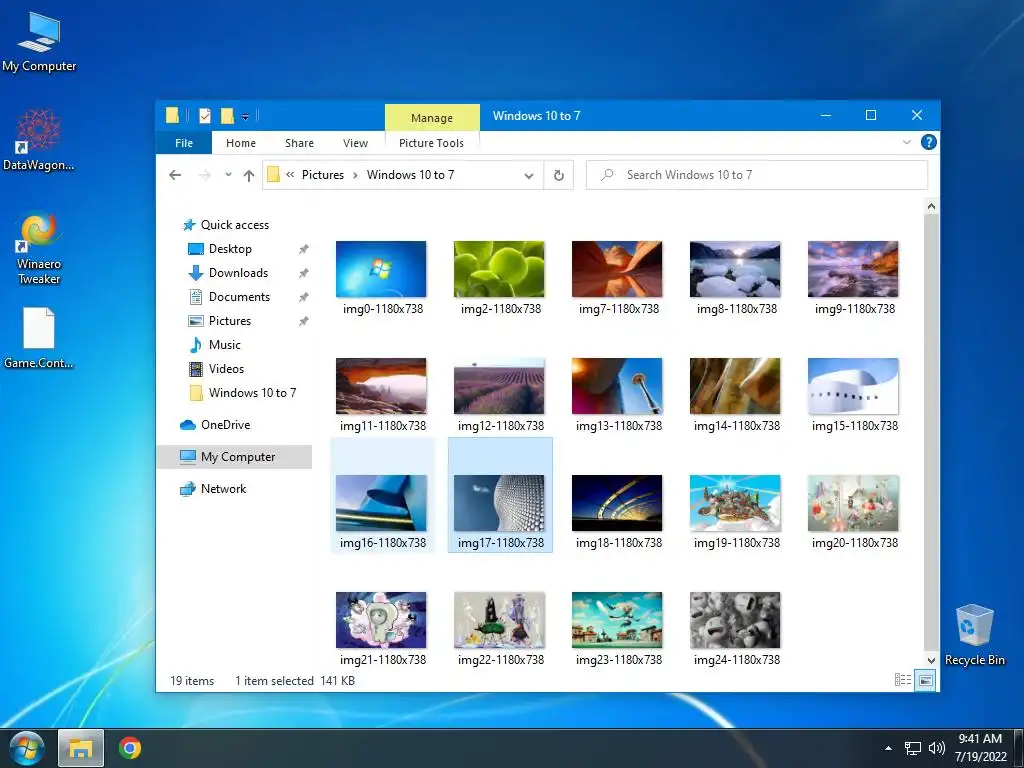Go forward with the forward arrow
The height and width of the screenshot is (768, 1024).
[204, 175]
